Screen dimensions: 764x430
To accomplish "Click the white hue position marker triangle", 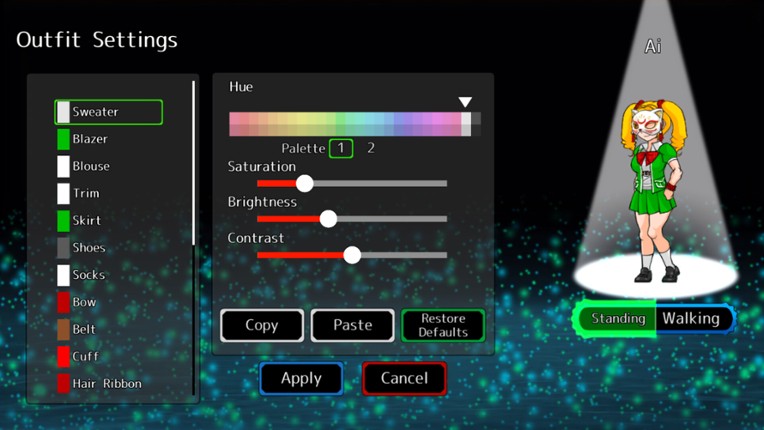I will coord(465,102).
